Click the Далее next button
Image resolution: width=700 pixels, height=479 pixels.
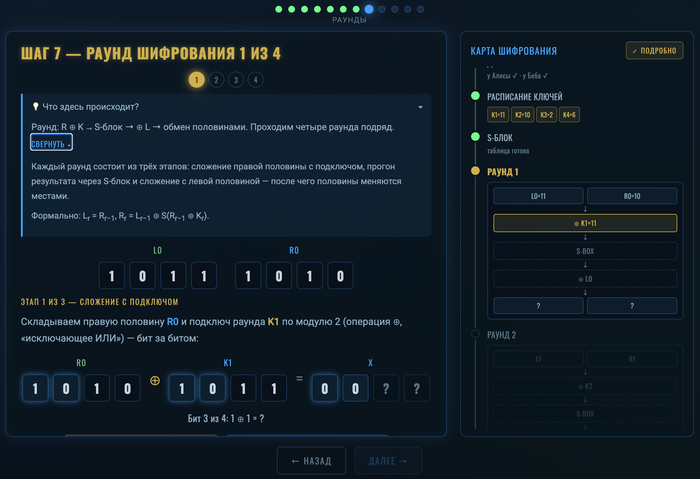pyautogui.click(x=388, y=461)
